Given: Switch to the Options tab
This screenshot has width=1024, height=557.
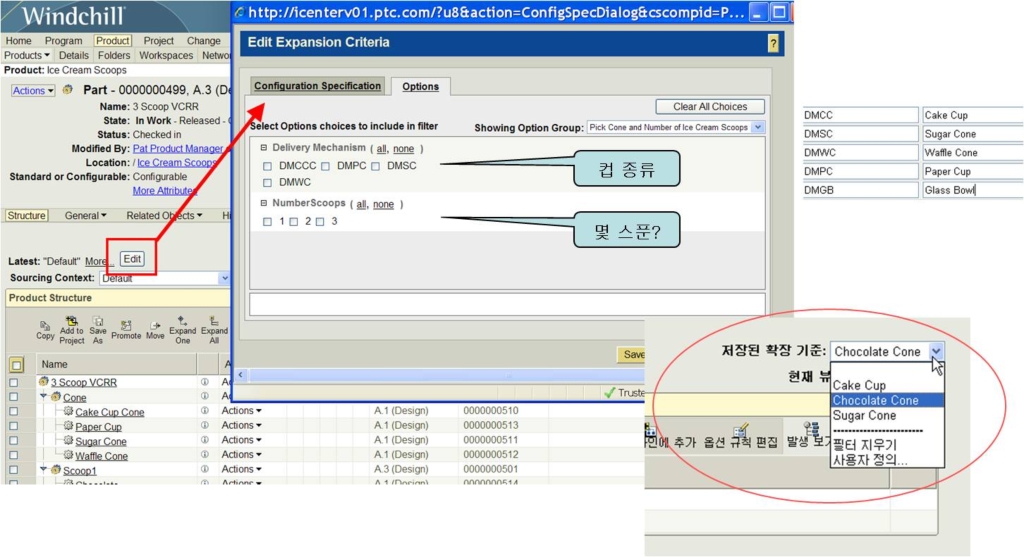Looking at the screenshot, I should (x=421, y=86).
